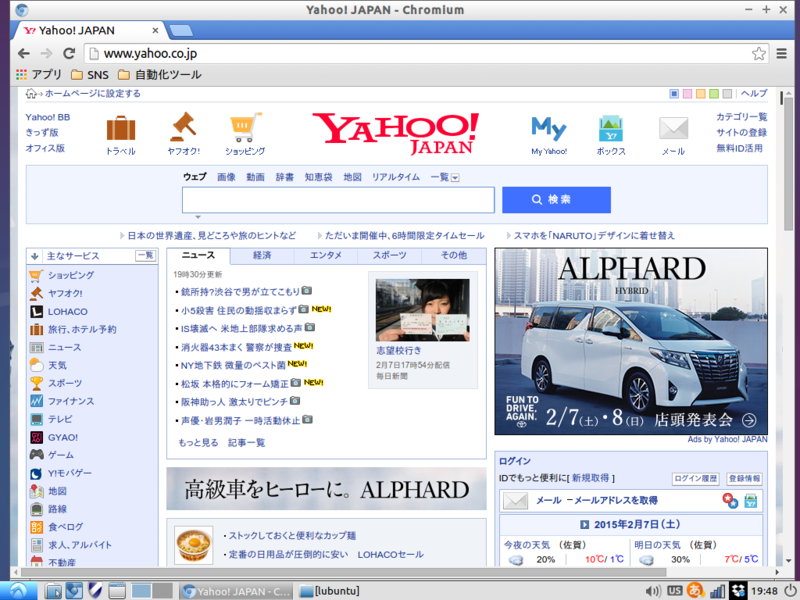Image resolution: width=800 pixels, height=600 pixels.
Task: Click the vertical page scrollbar thumb
Action: pos(788,162)
